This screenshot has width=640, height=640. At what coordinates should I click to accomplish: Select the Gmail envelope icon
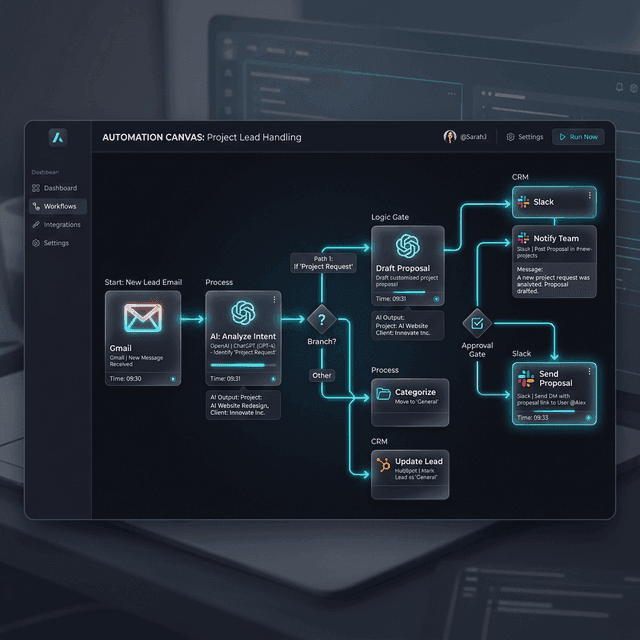click(143, 318)
